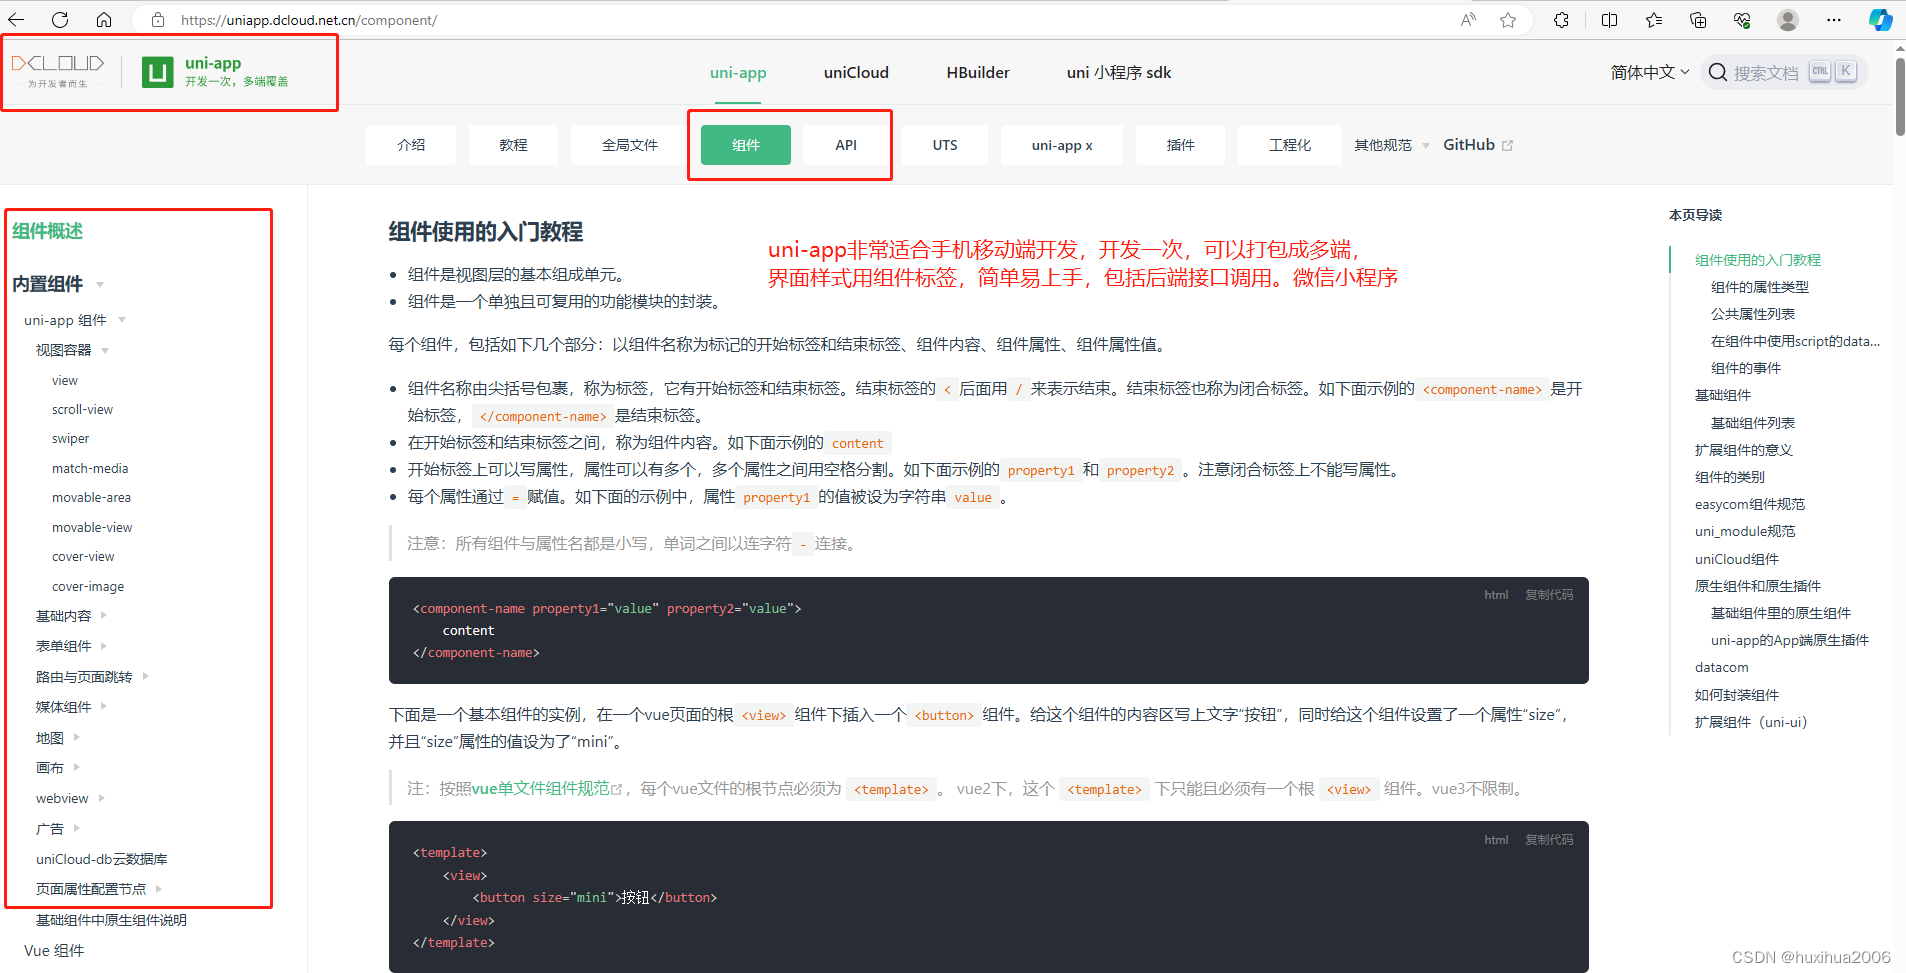This screenshot has height=973, width=1906.
Task: Open the read aloud icon in address bar
Action: pos(1468,20)
